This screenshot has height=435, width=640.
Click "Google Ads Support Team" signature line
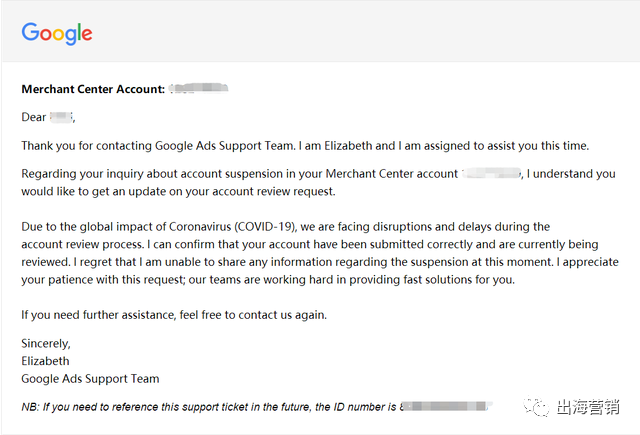point(90,379)
